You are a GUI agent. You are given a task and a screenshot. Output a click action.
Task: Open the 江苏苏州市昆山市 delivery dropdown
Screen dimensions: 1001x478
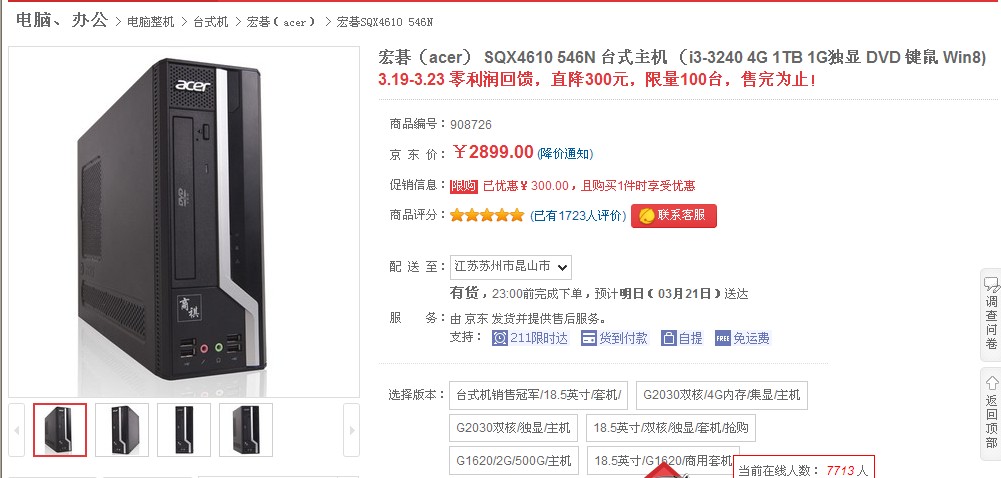(511, 266)
